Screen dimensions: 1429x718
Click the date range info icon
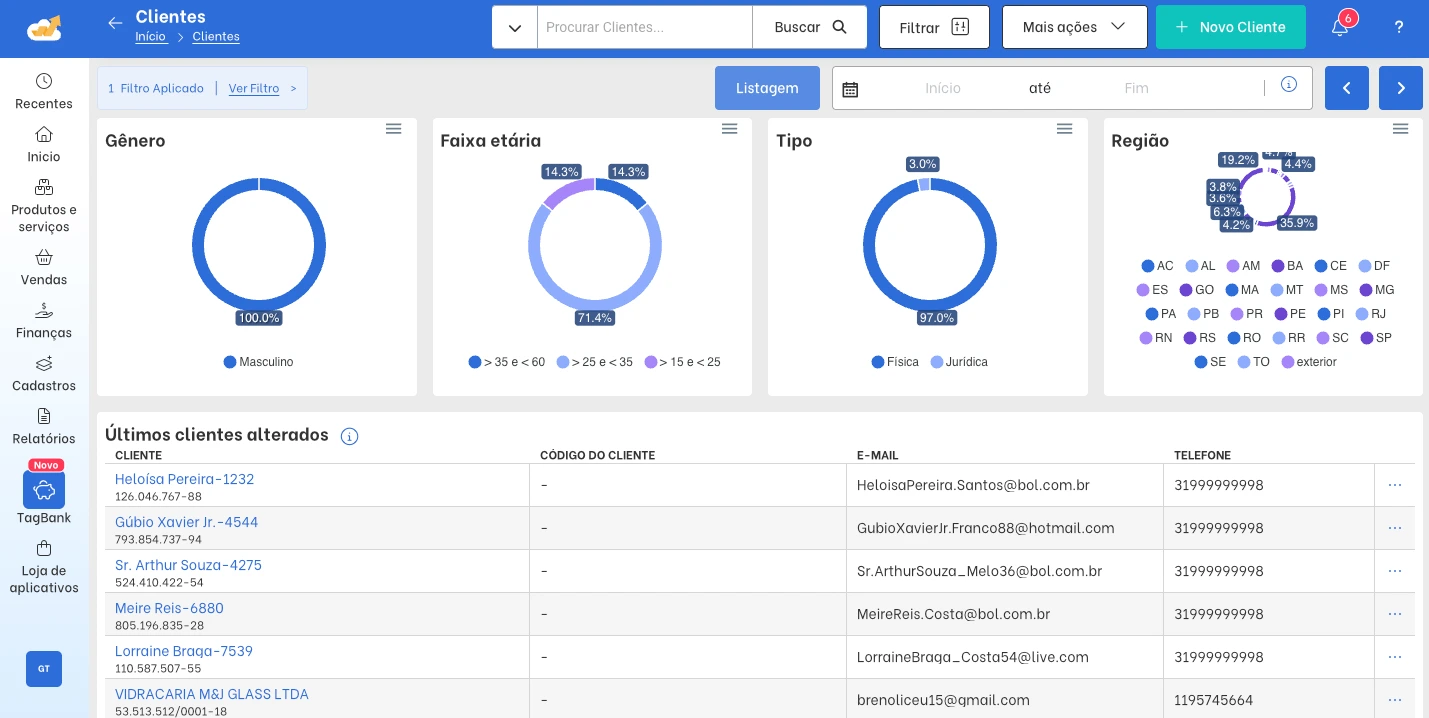(1289, 84)
